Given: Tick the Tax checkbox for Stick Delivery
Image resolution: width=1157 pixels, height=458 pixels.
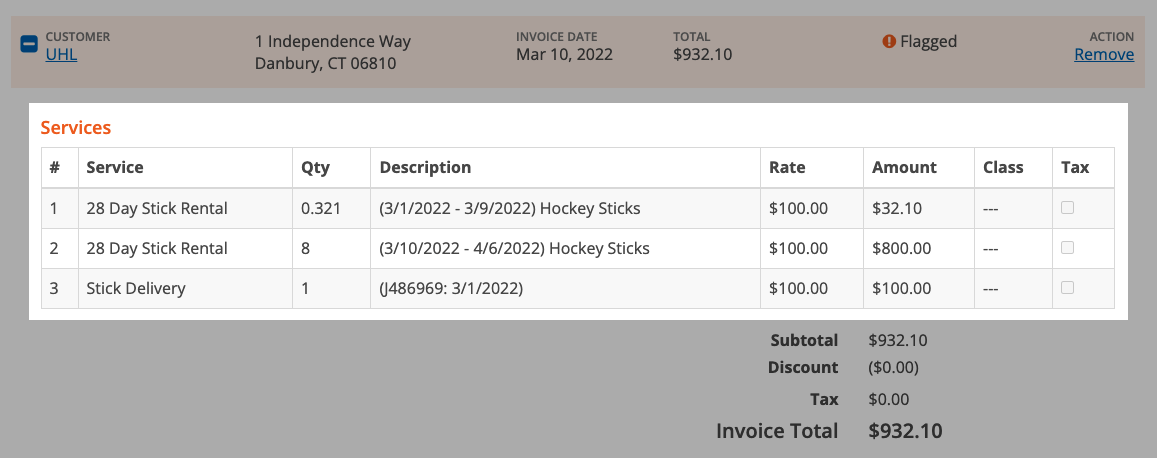Looking at the screenshot, I should pos(1067,288).
